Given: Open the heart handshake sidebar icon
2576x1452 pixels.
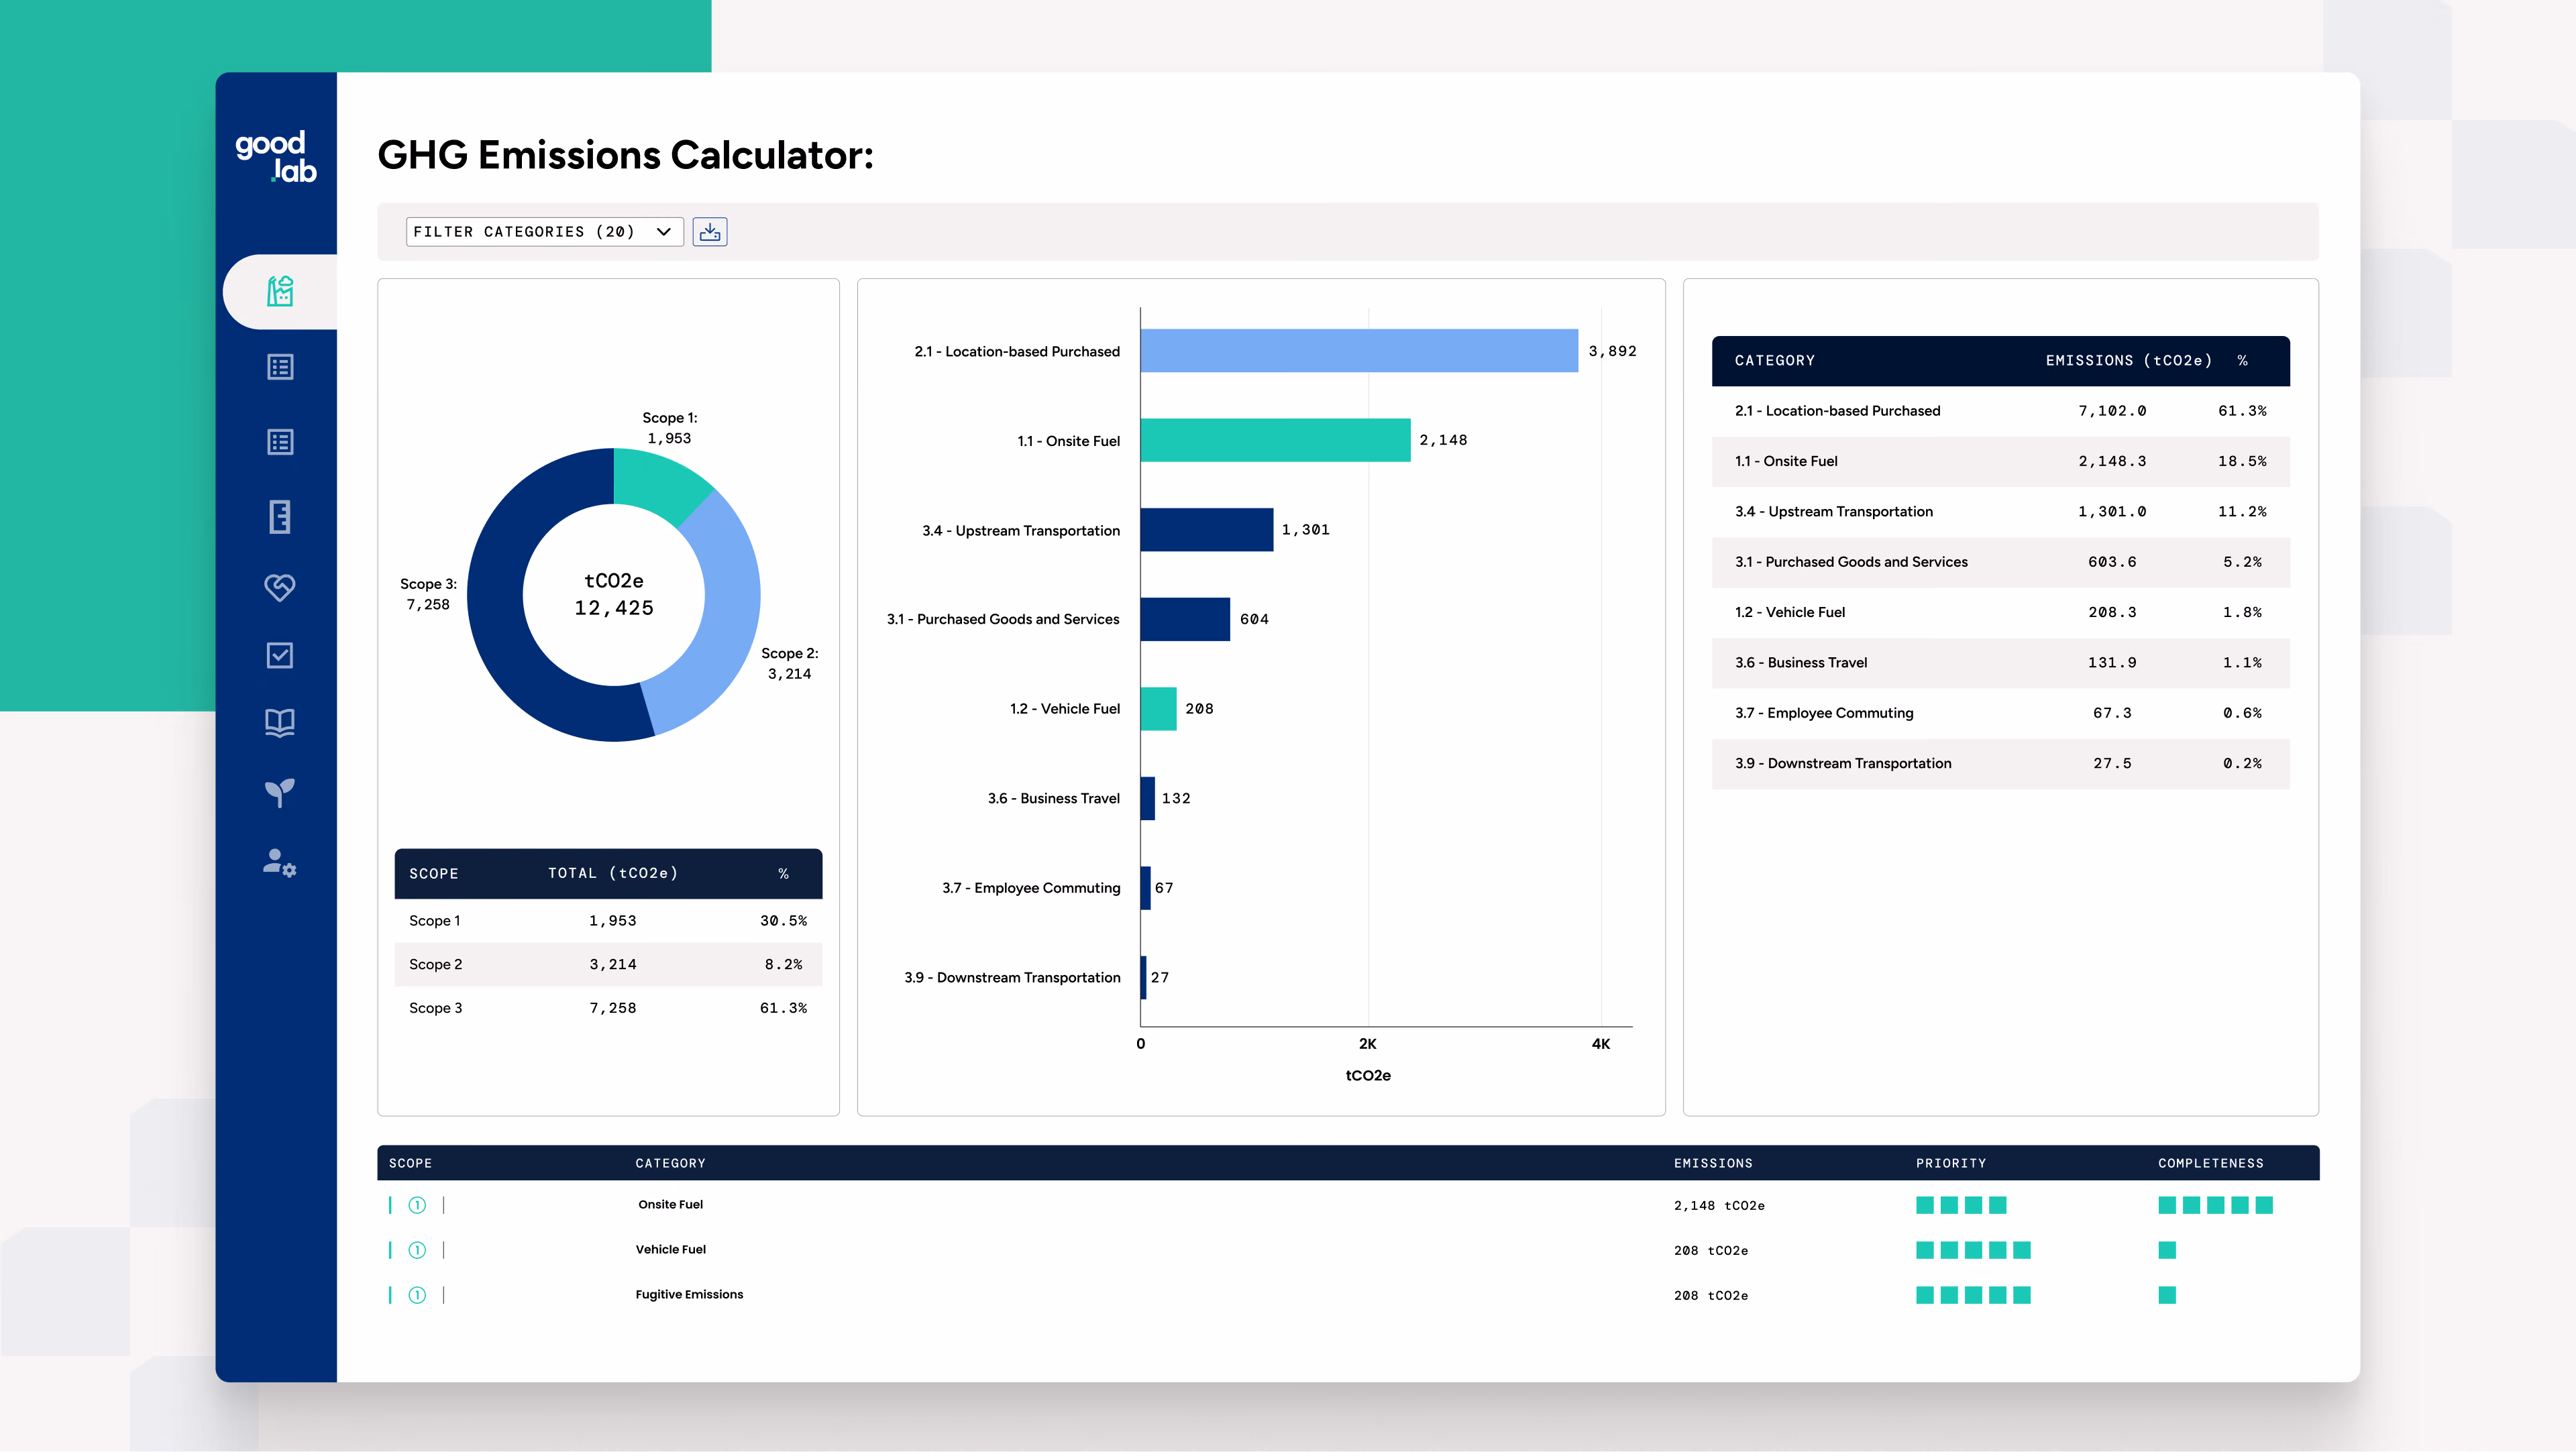Looking at the screenshot, I should point(280,587).
